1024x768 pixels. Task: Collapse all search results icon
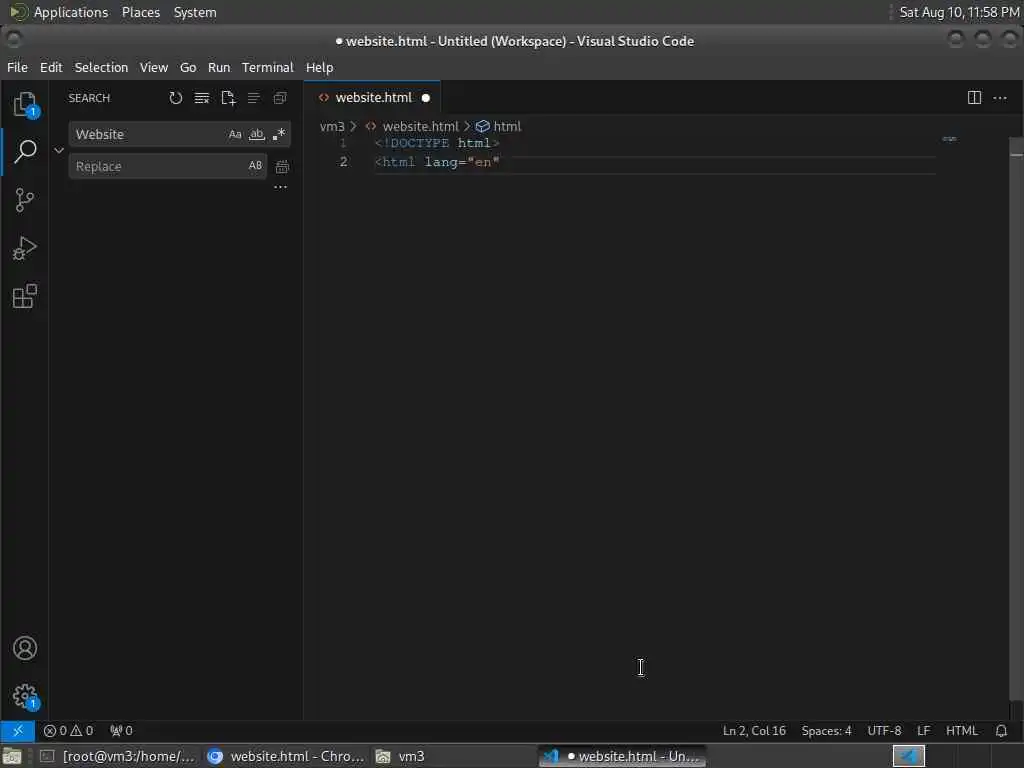click(280, 98)
